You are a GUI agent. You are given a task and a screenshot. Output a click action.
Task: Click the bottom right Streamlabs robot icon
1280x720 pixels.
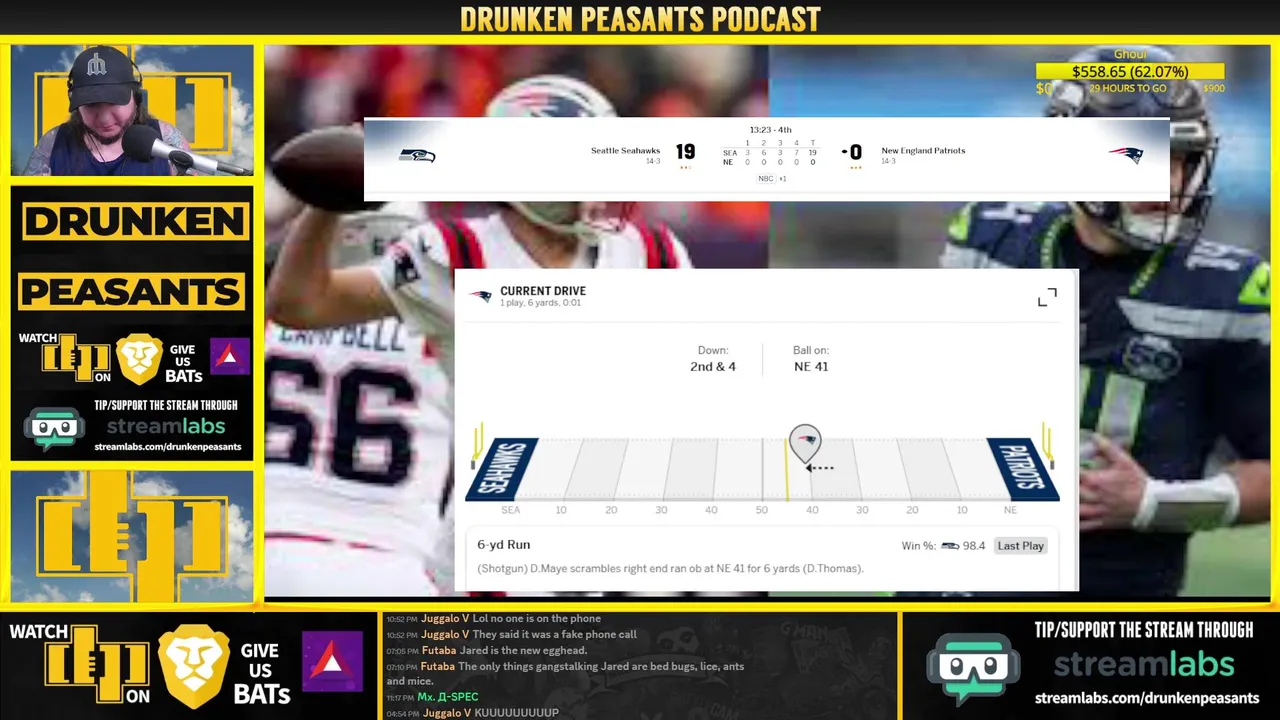pos(972,669)
